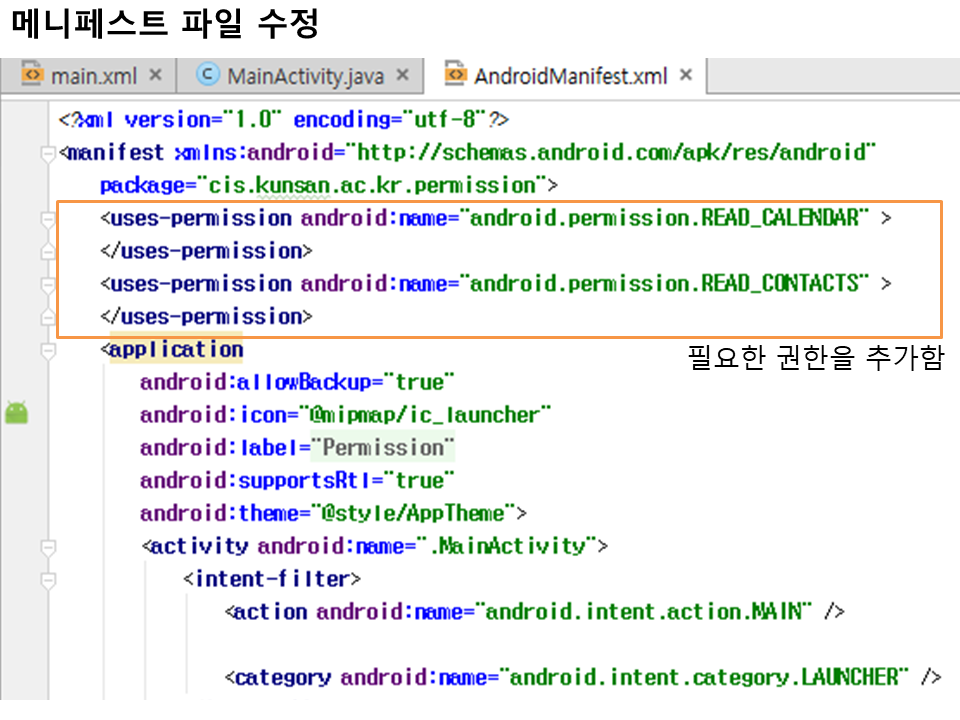Click the android.permission.READ_CALENDAR value
The height and width of the screenshot is (720, 960).
[x=665, y=218]
